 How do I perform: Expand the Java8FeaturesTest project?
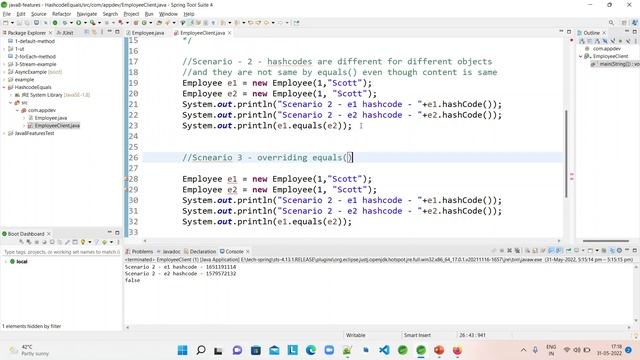[x=4, y=133]
